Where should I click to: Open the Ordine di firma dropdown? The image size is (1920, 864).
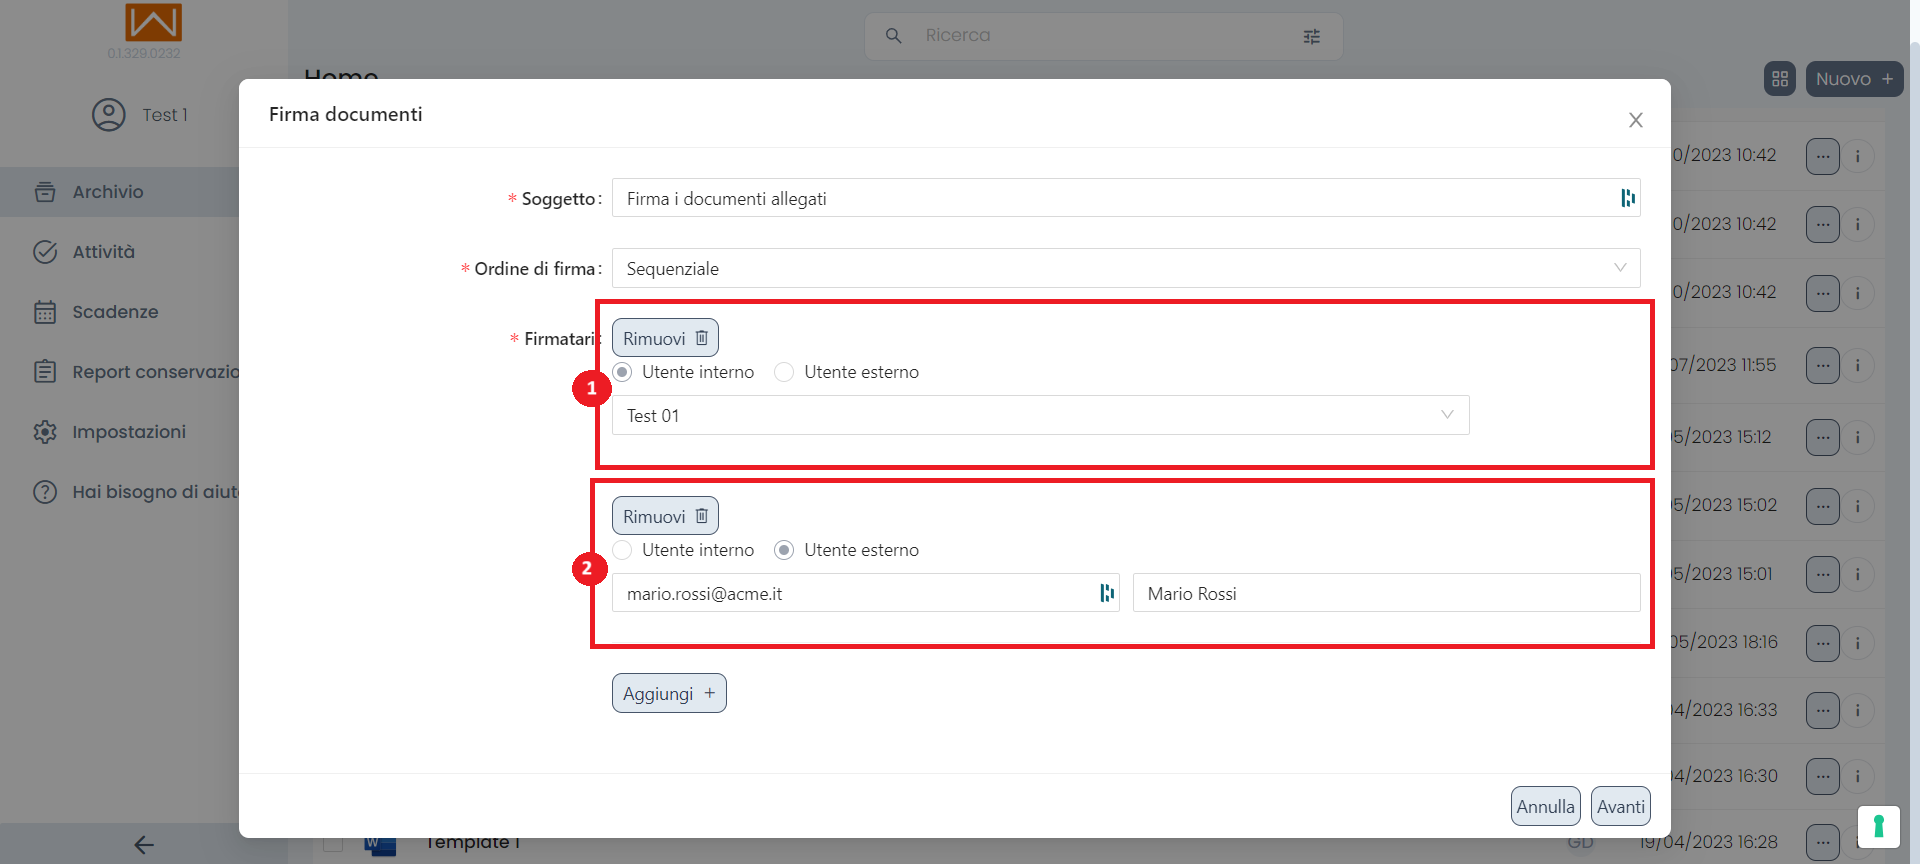(x=1126, y=268)
